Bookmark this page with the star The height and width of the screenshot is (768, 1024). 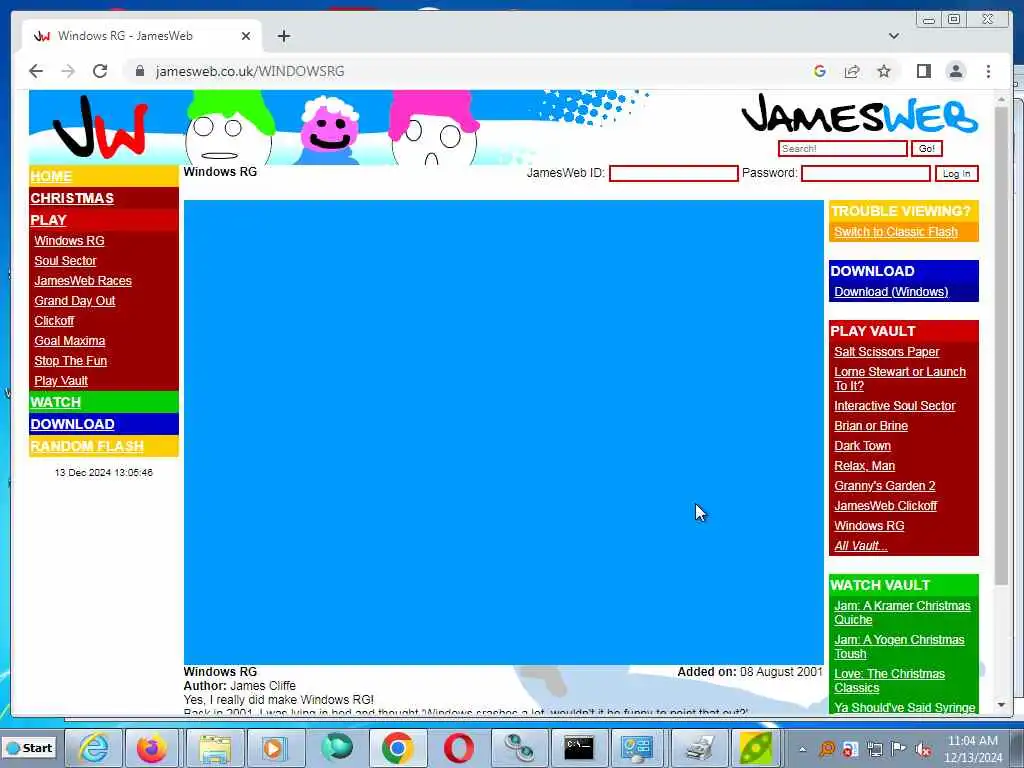[x=884, y=71]
